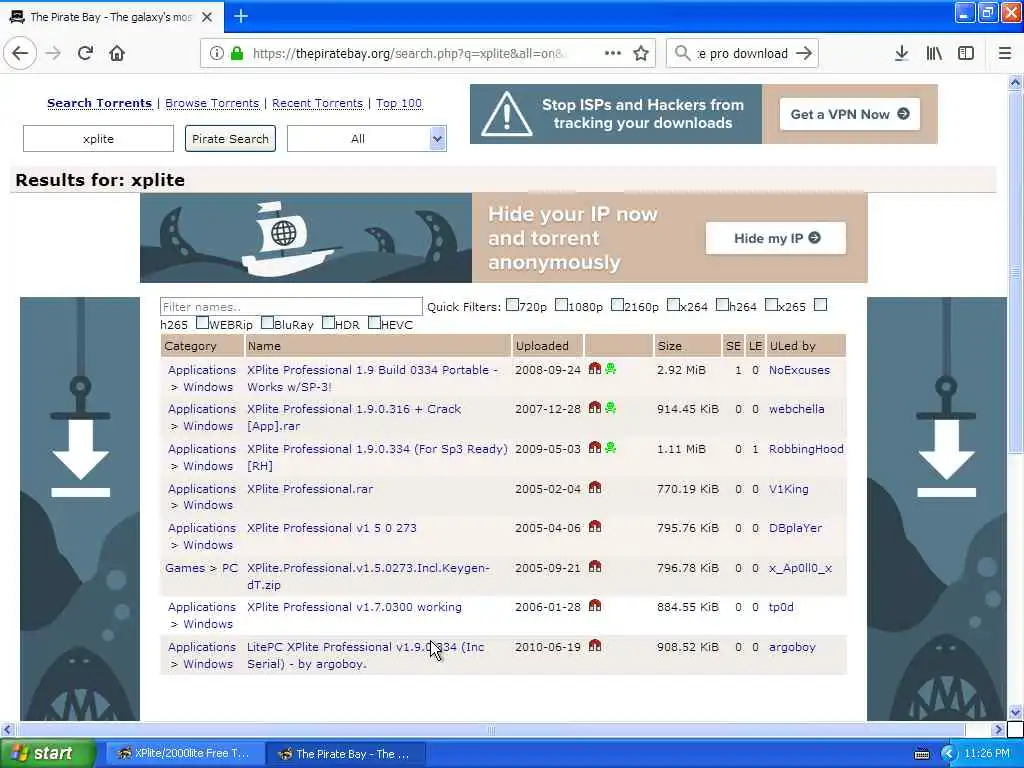
Task: Check the x264 filter box
Action: (673, 305)
